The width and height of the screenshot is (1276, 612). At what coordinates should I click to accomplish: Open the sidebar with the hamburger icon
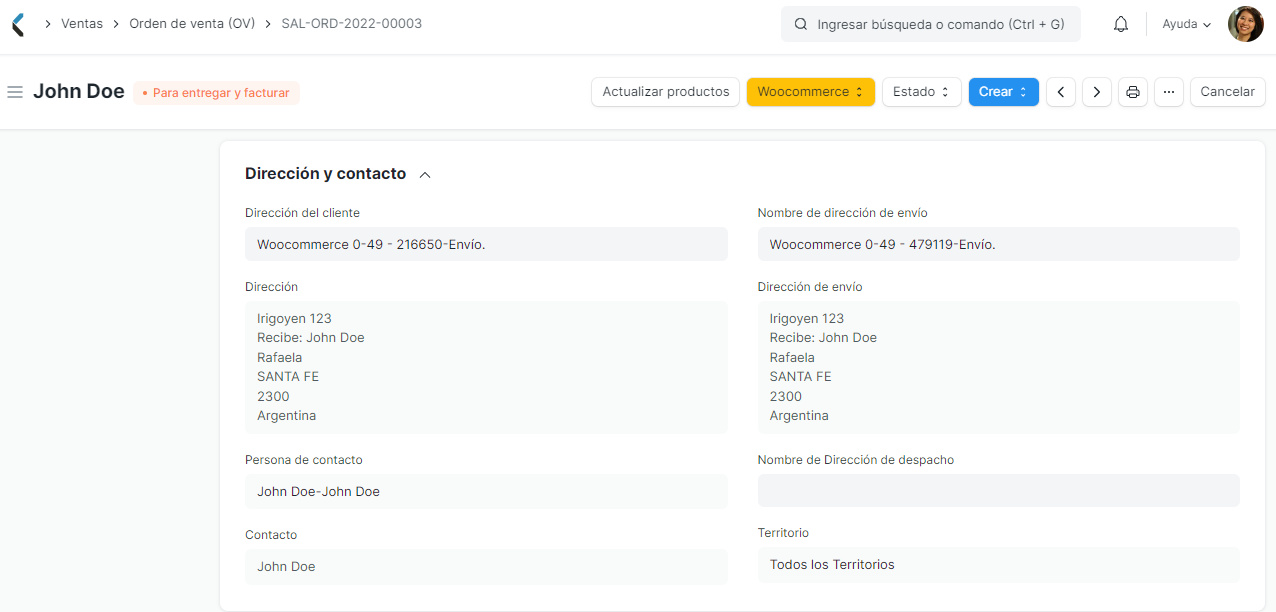click(x=15, y=91)
